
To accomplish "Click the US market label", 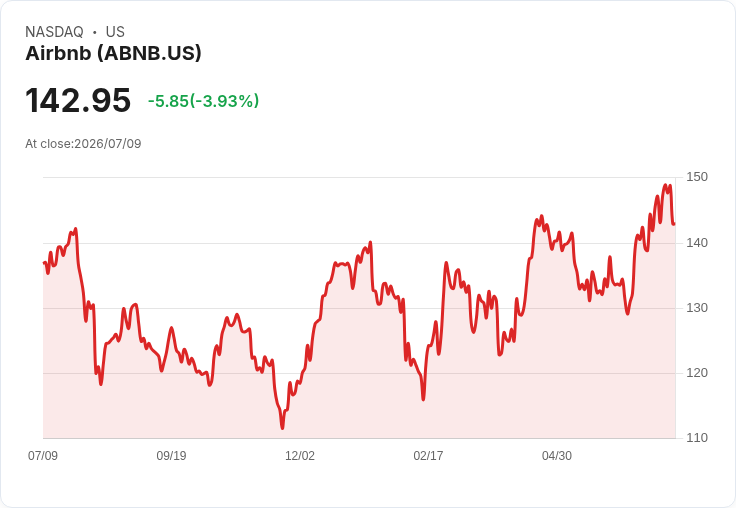I will click(x=115, y=32).
